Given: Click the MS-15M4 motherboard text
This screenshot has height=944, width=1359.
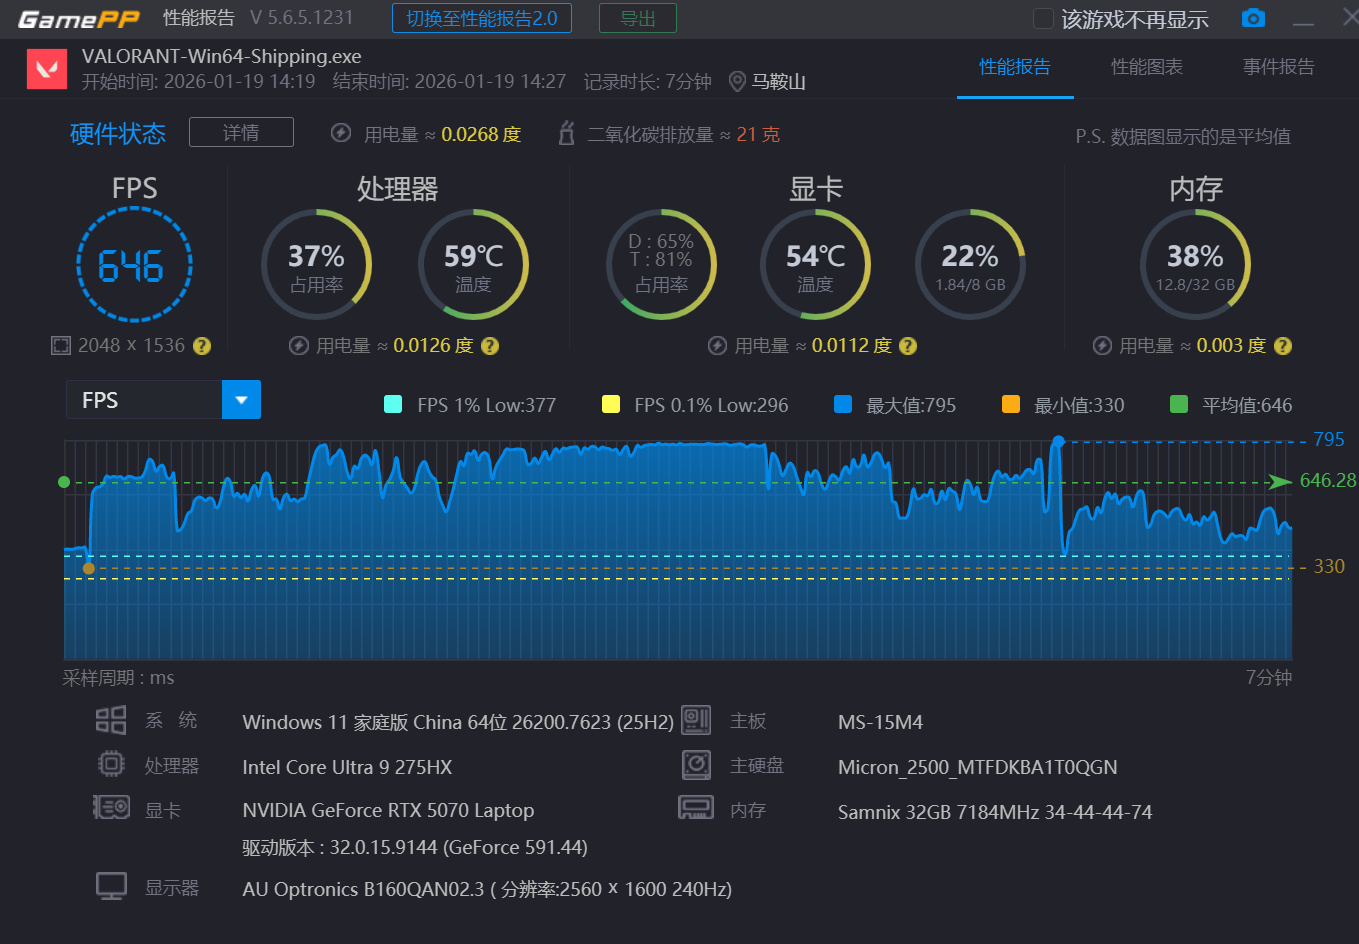Looking at the screenshot, I should (x=880, y=722).
